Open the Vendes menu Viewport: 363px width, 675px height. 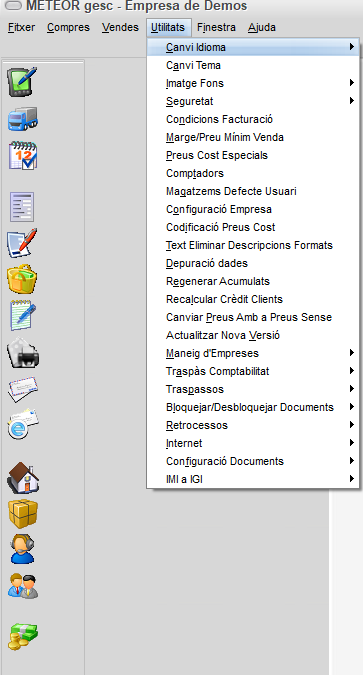[x=120, y=28]
